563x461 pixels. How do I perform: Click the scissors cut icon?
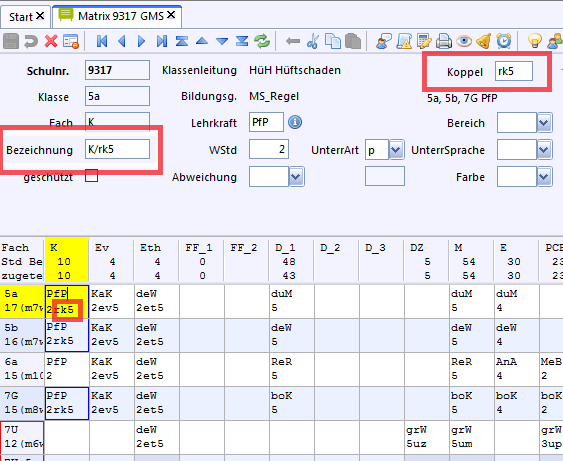(313, 41)
